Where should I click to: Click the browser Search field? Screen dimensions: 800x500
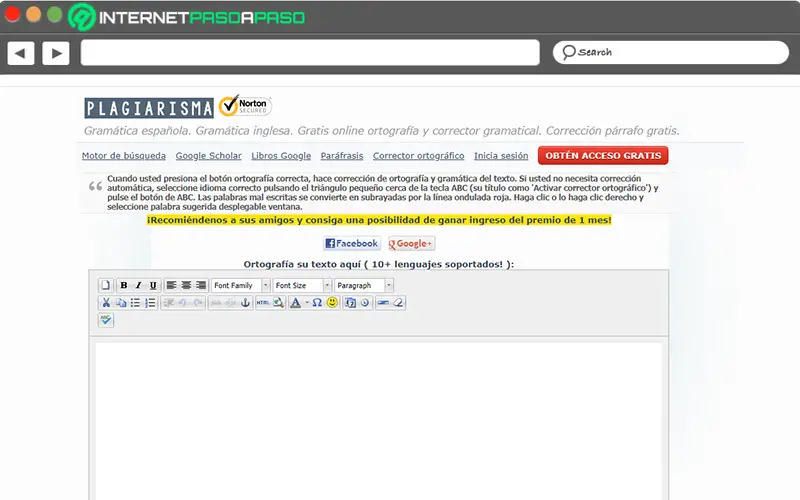point(671,53)
